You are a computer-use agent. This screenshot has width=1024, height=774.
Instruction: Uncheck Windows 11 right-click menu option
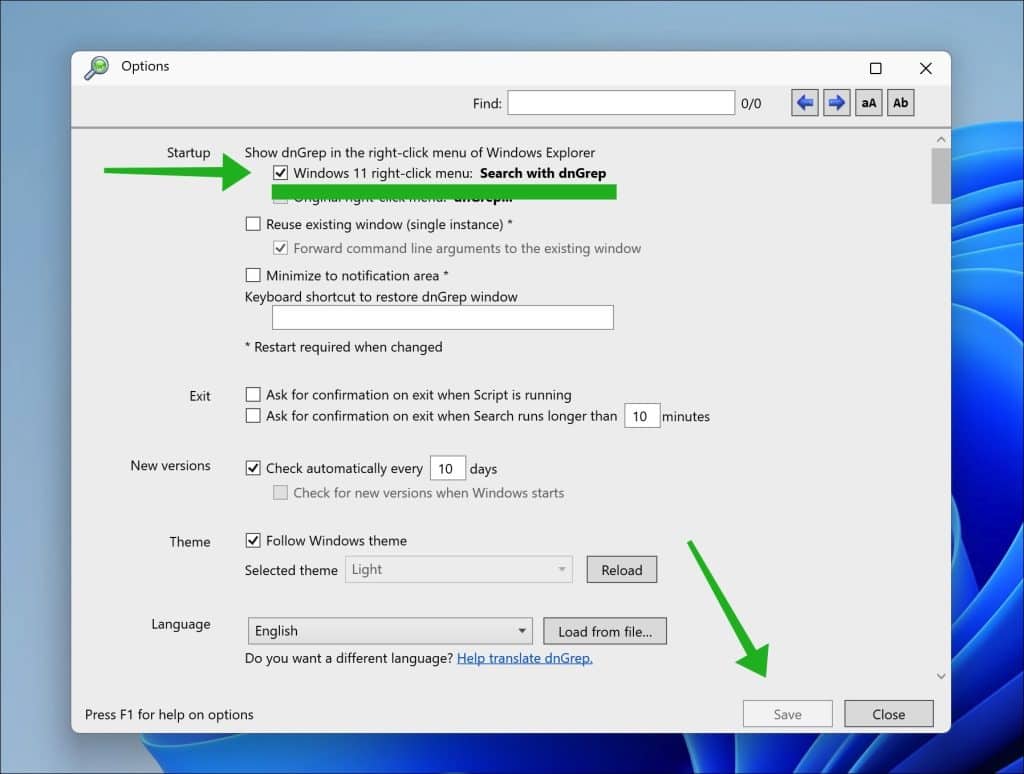280,173
